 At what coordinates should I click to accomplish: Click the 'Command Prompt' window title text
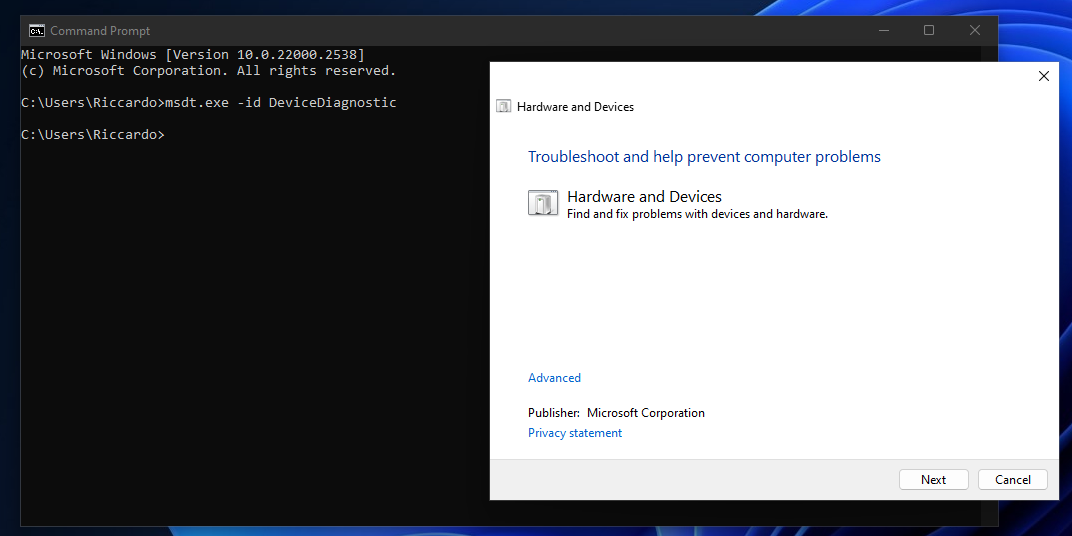[x=100, y=31]
